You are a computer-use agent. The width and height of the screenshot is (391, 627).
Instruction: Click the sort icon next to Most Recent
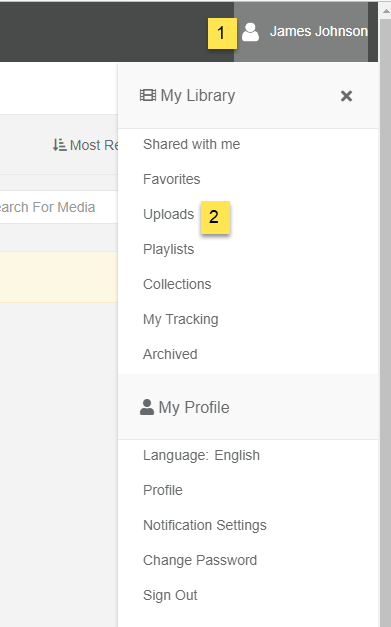[x=59, y=145]
